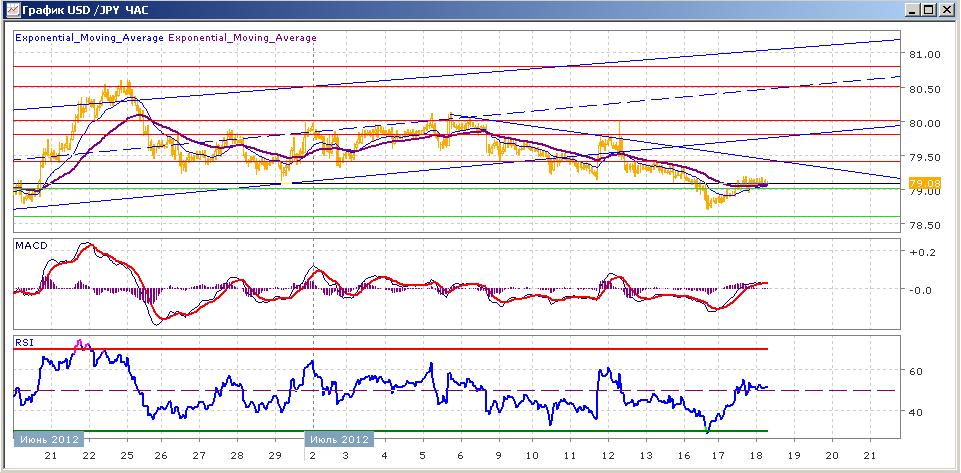
Task: Click the RSI indicator panel label
Action: (x=24, y=343)
